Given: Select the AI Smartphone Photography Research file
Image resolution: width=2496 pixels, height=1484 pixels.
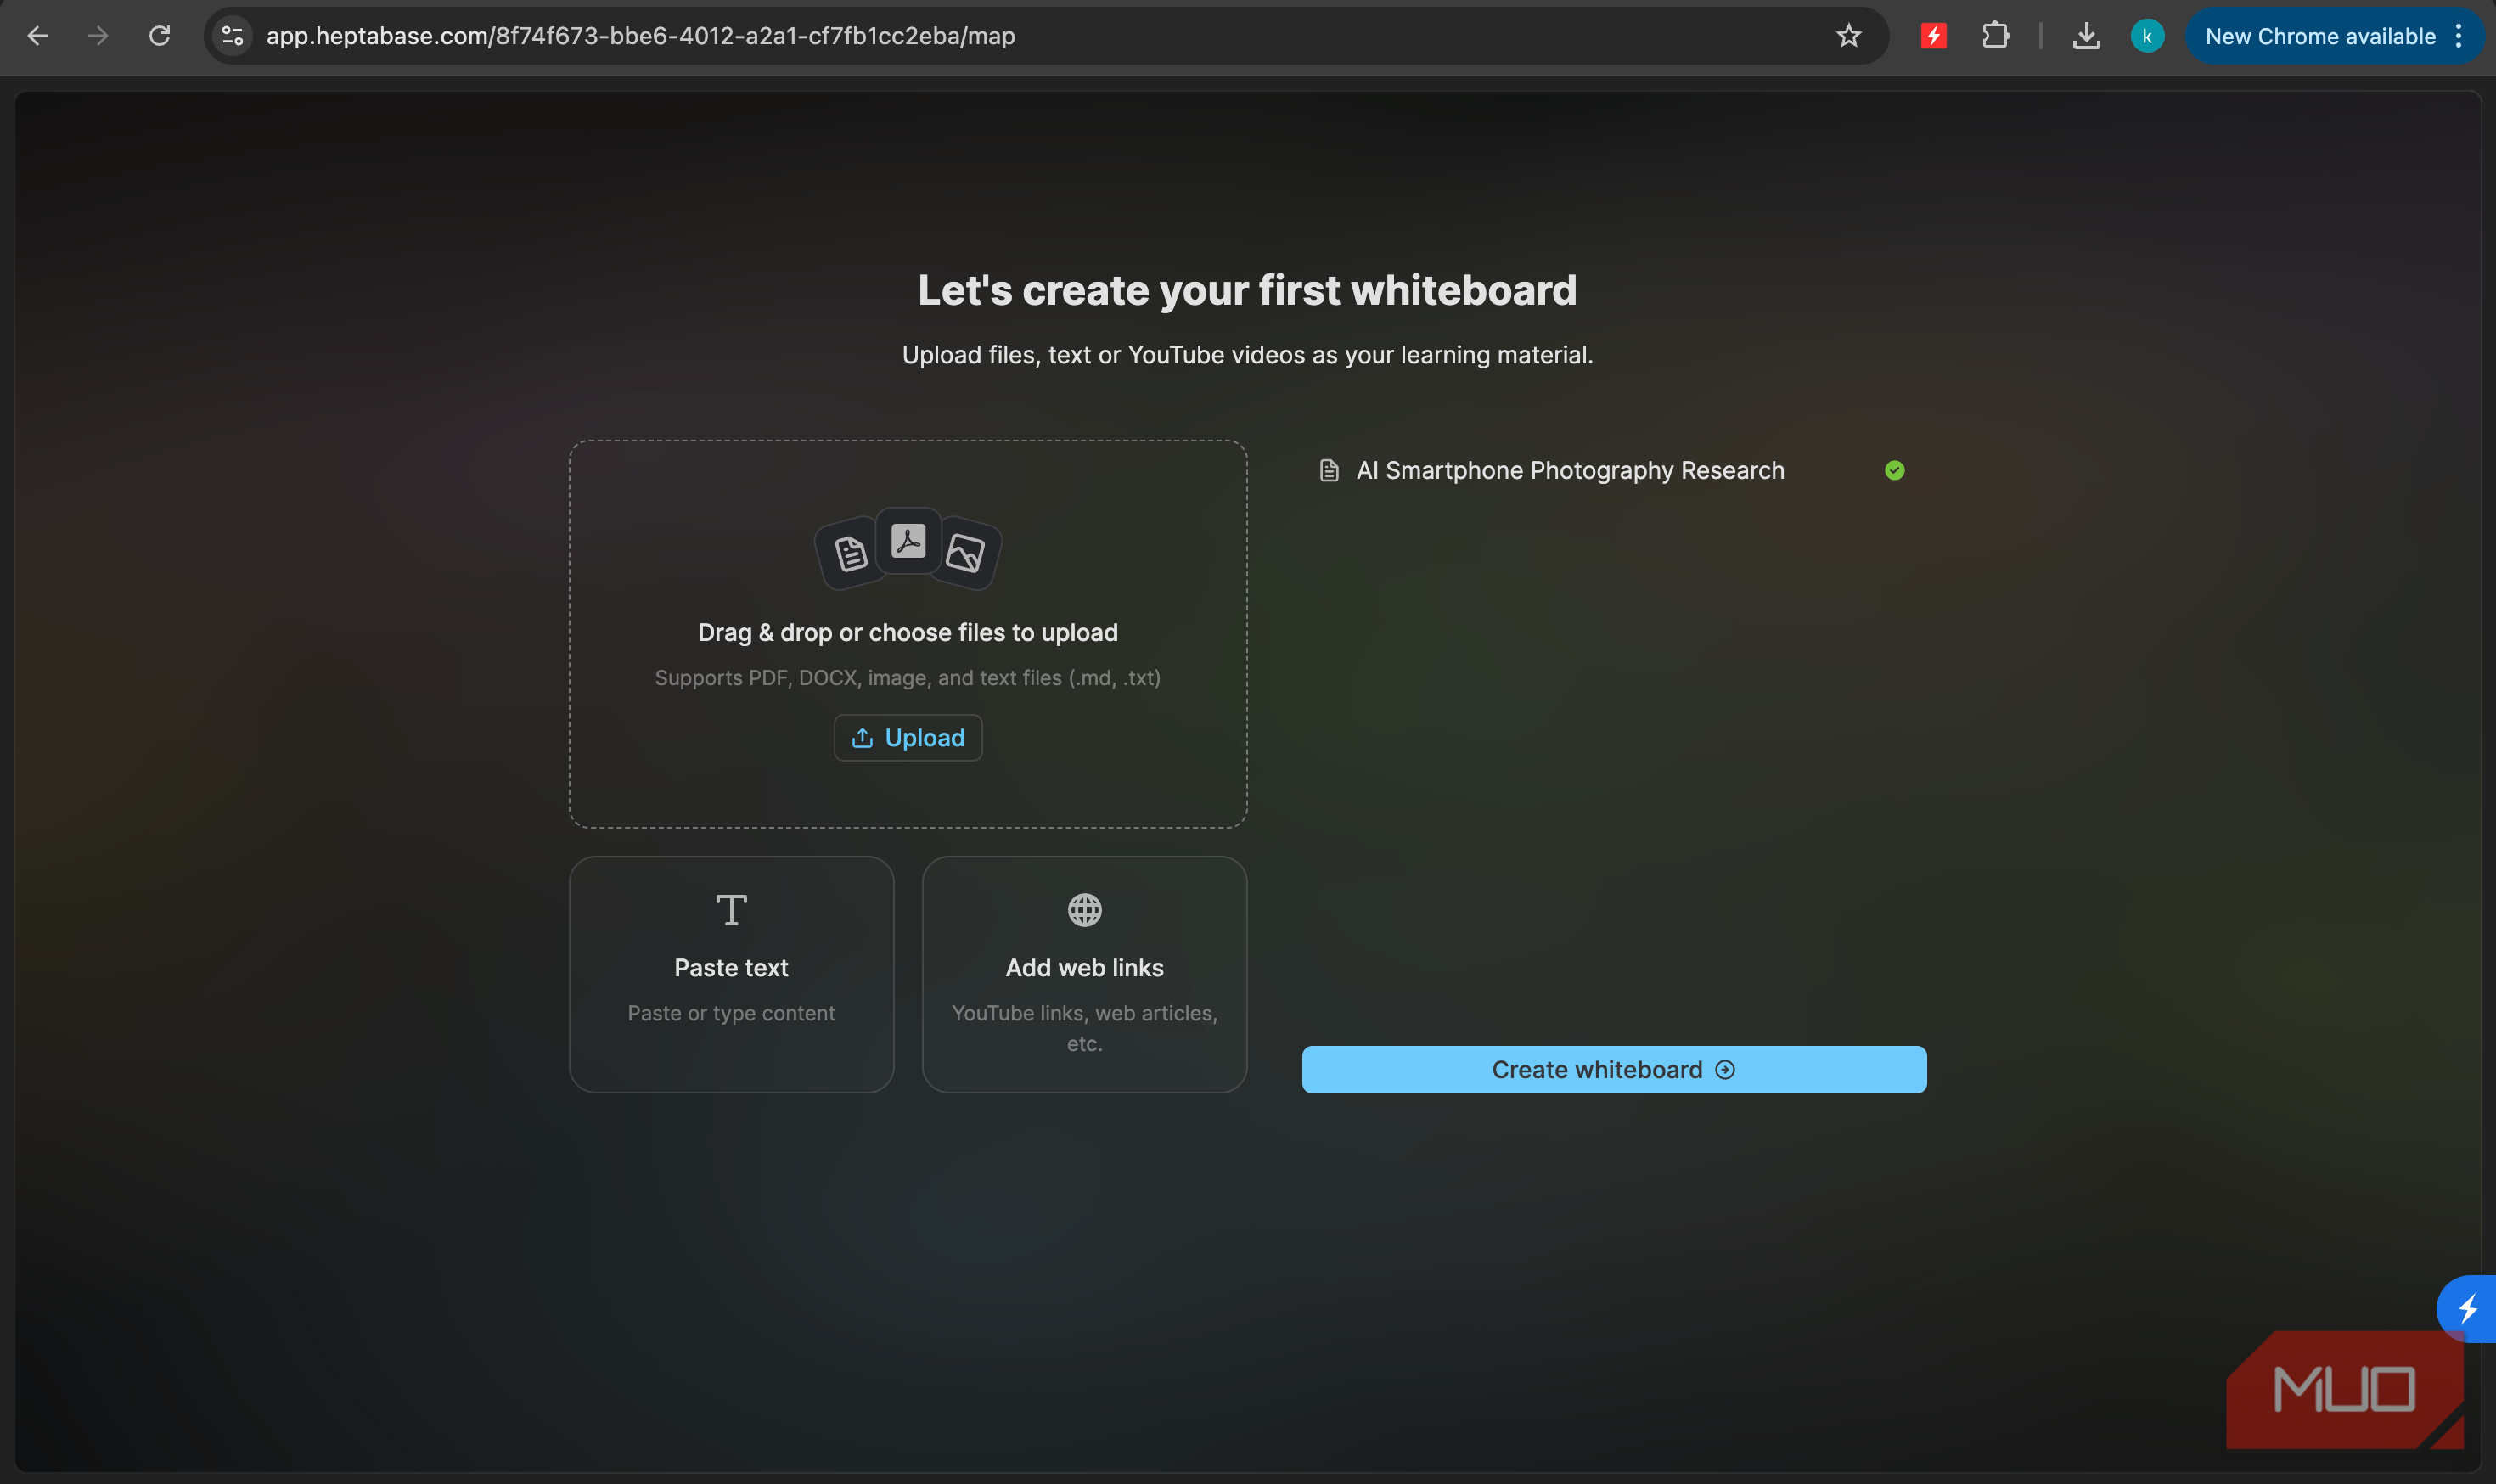Looking at the screenshot, I should click(x=1613, y=470).
